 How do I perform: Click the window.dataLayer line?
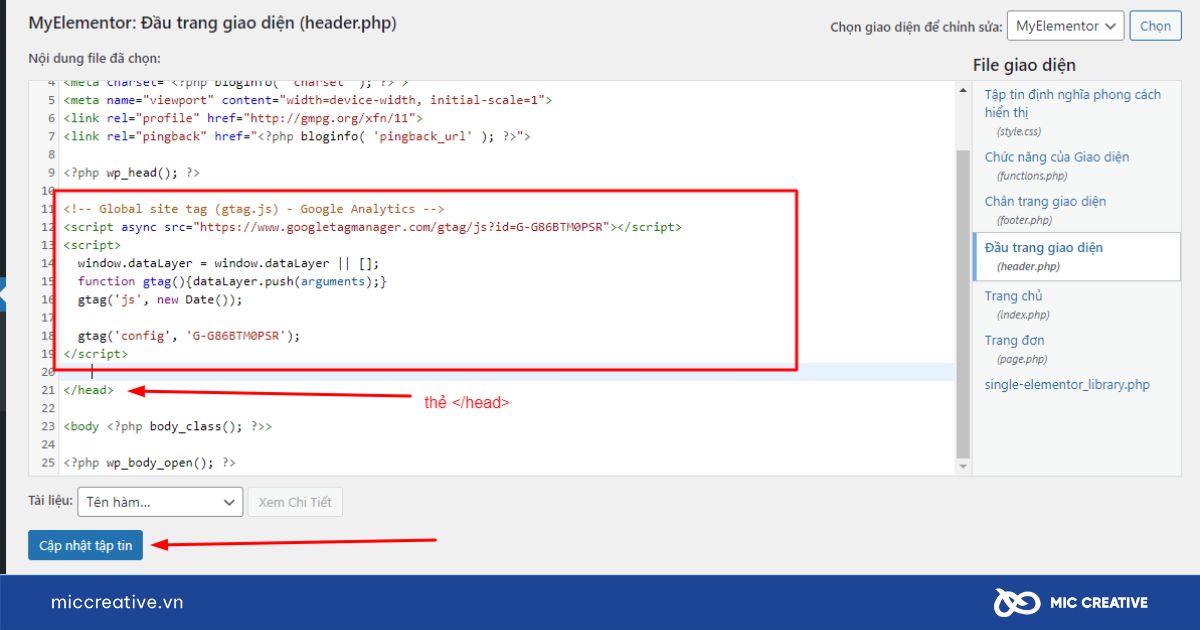tap(228, 263)
